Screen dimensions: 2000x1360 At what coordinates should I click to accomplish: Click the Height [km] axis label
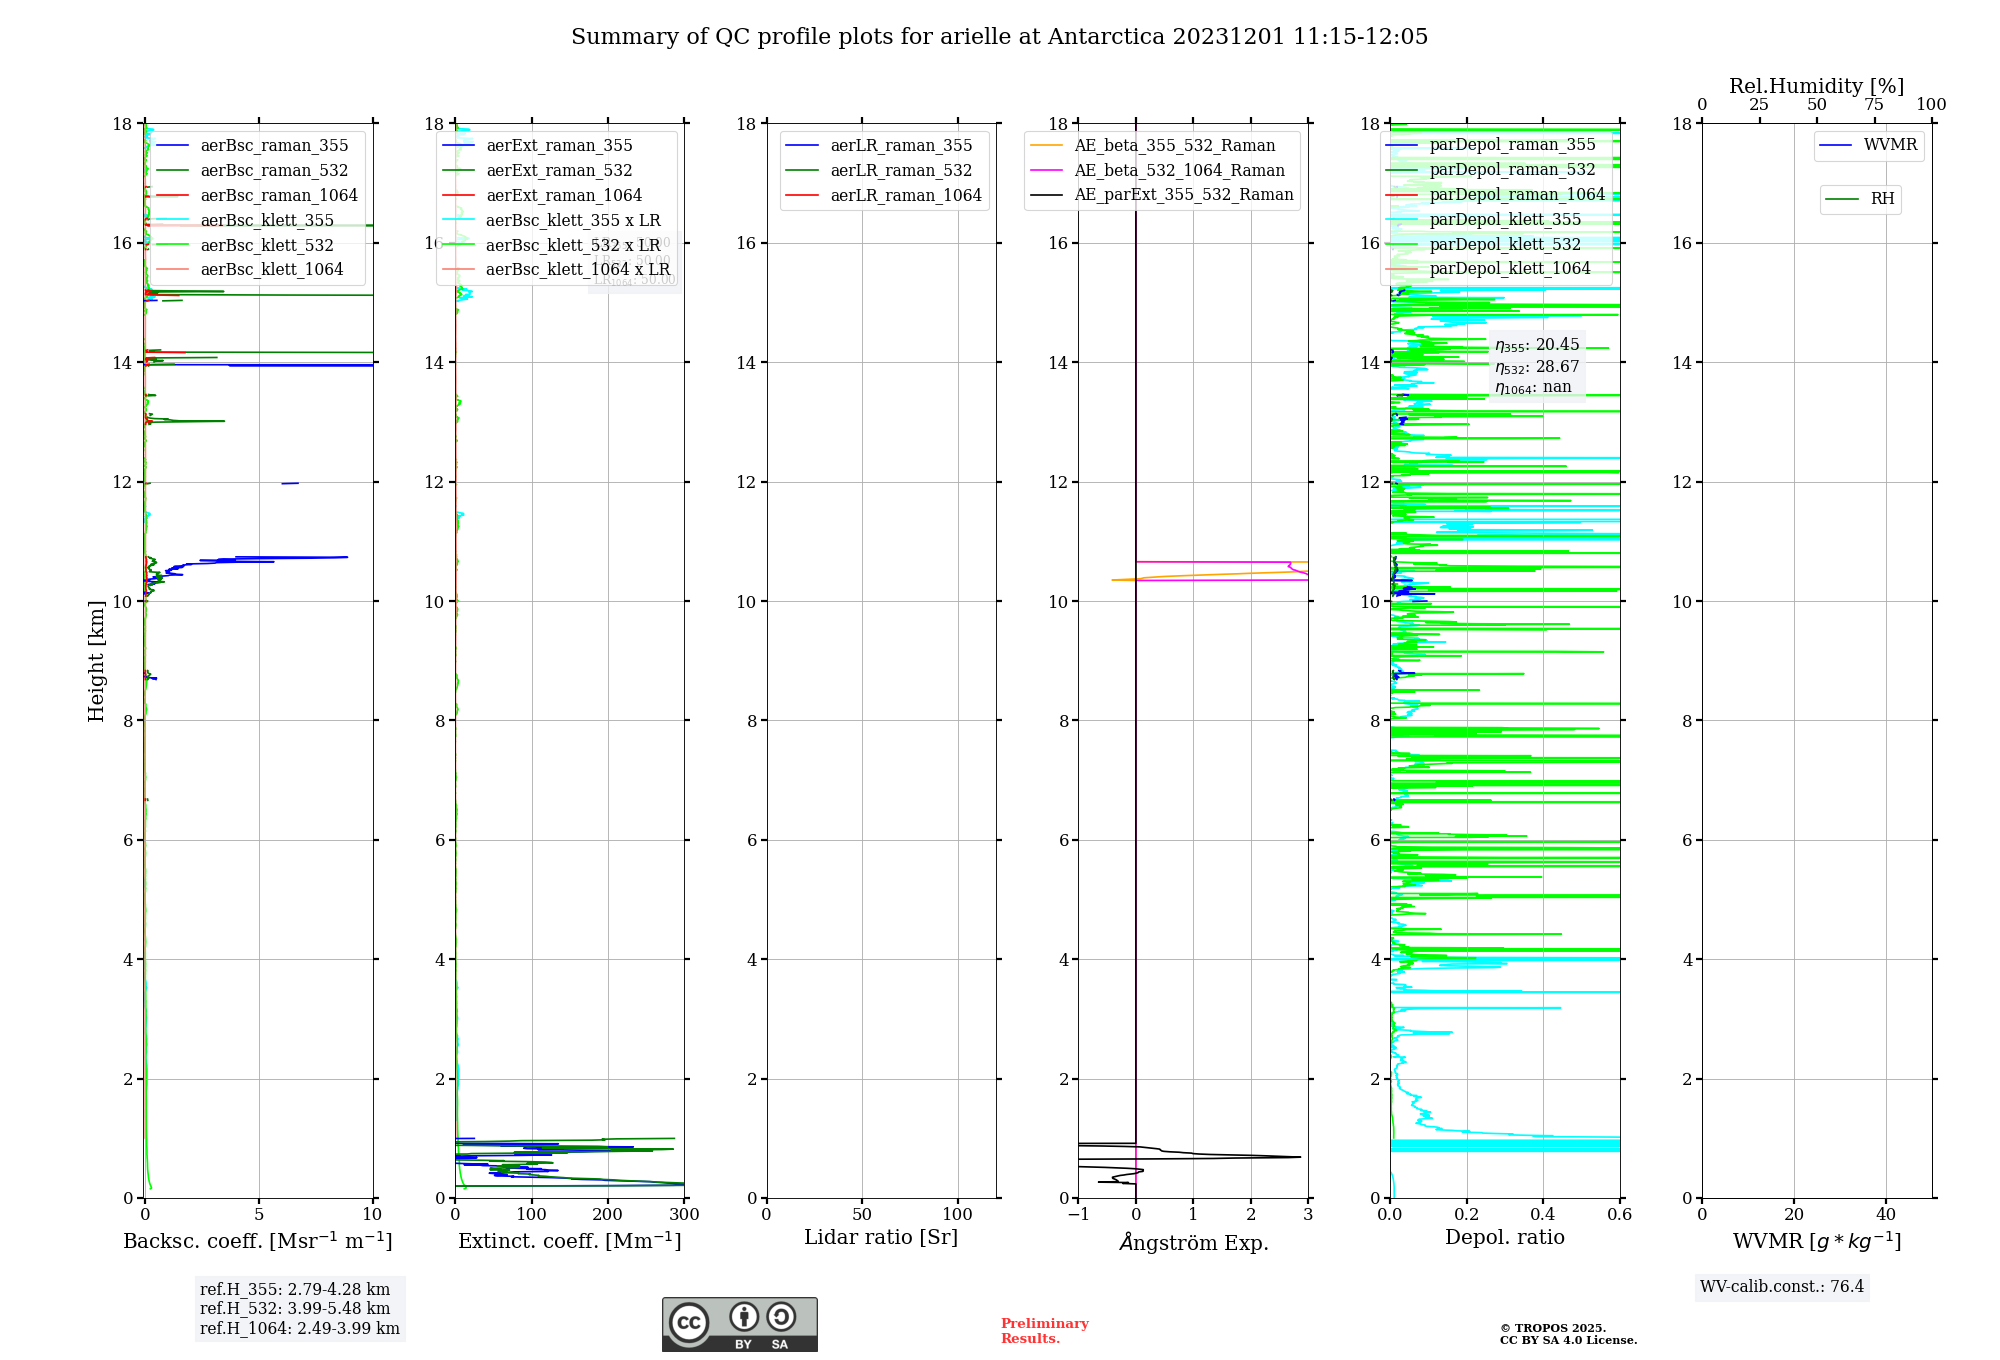coord(96,661)
